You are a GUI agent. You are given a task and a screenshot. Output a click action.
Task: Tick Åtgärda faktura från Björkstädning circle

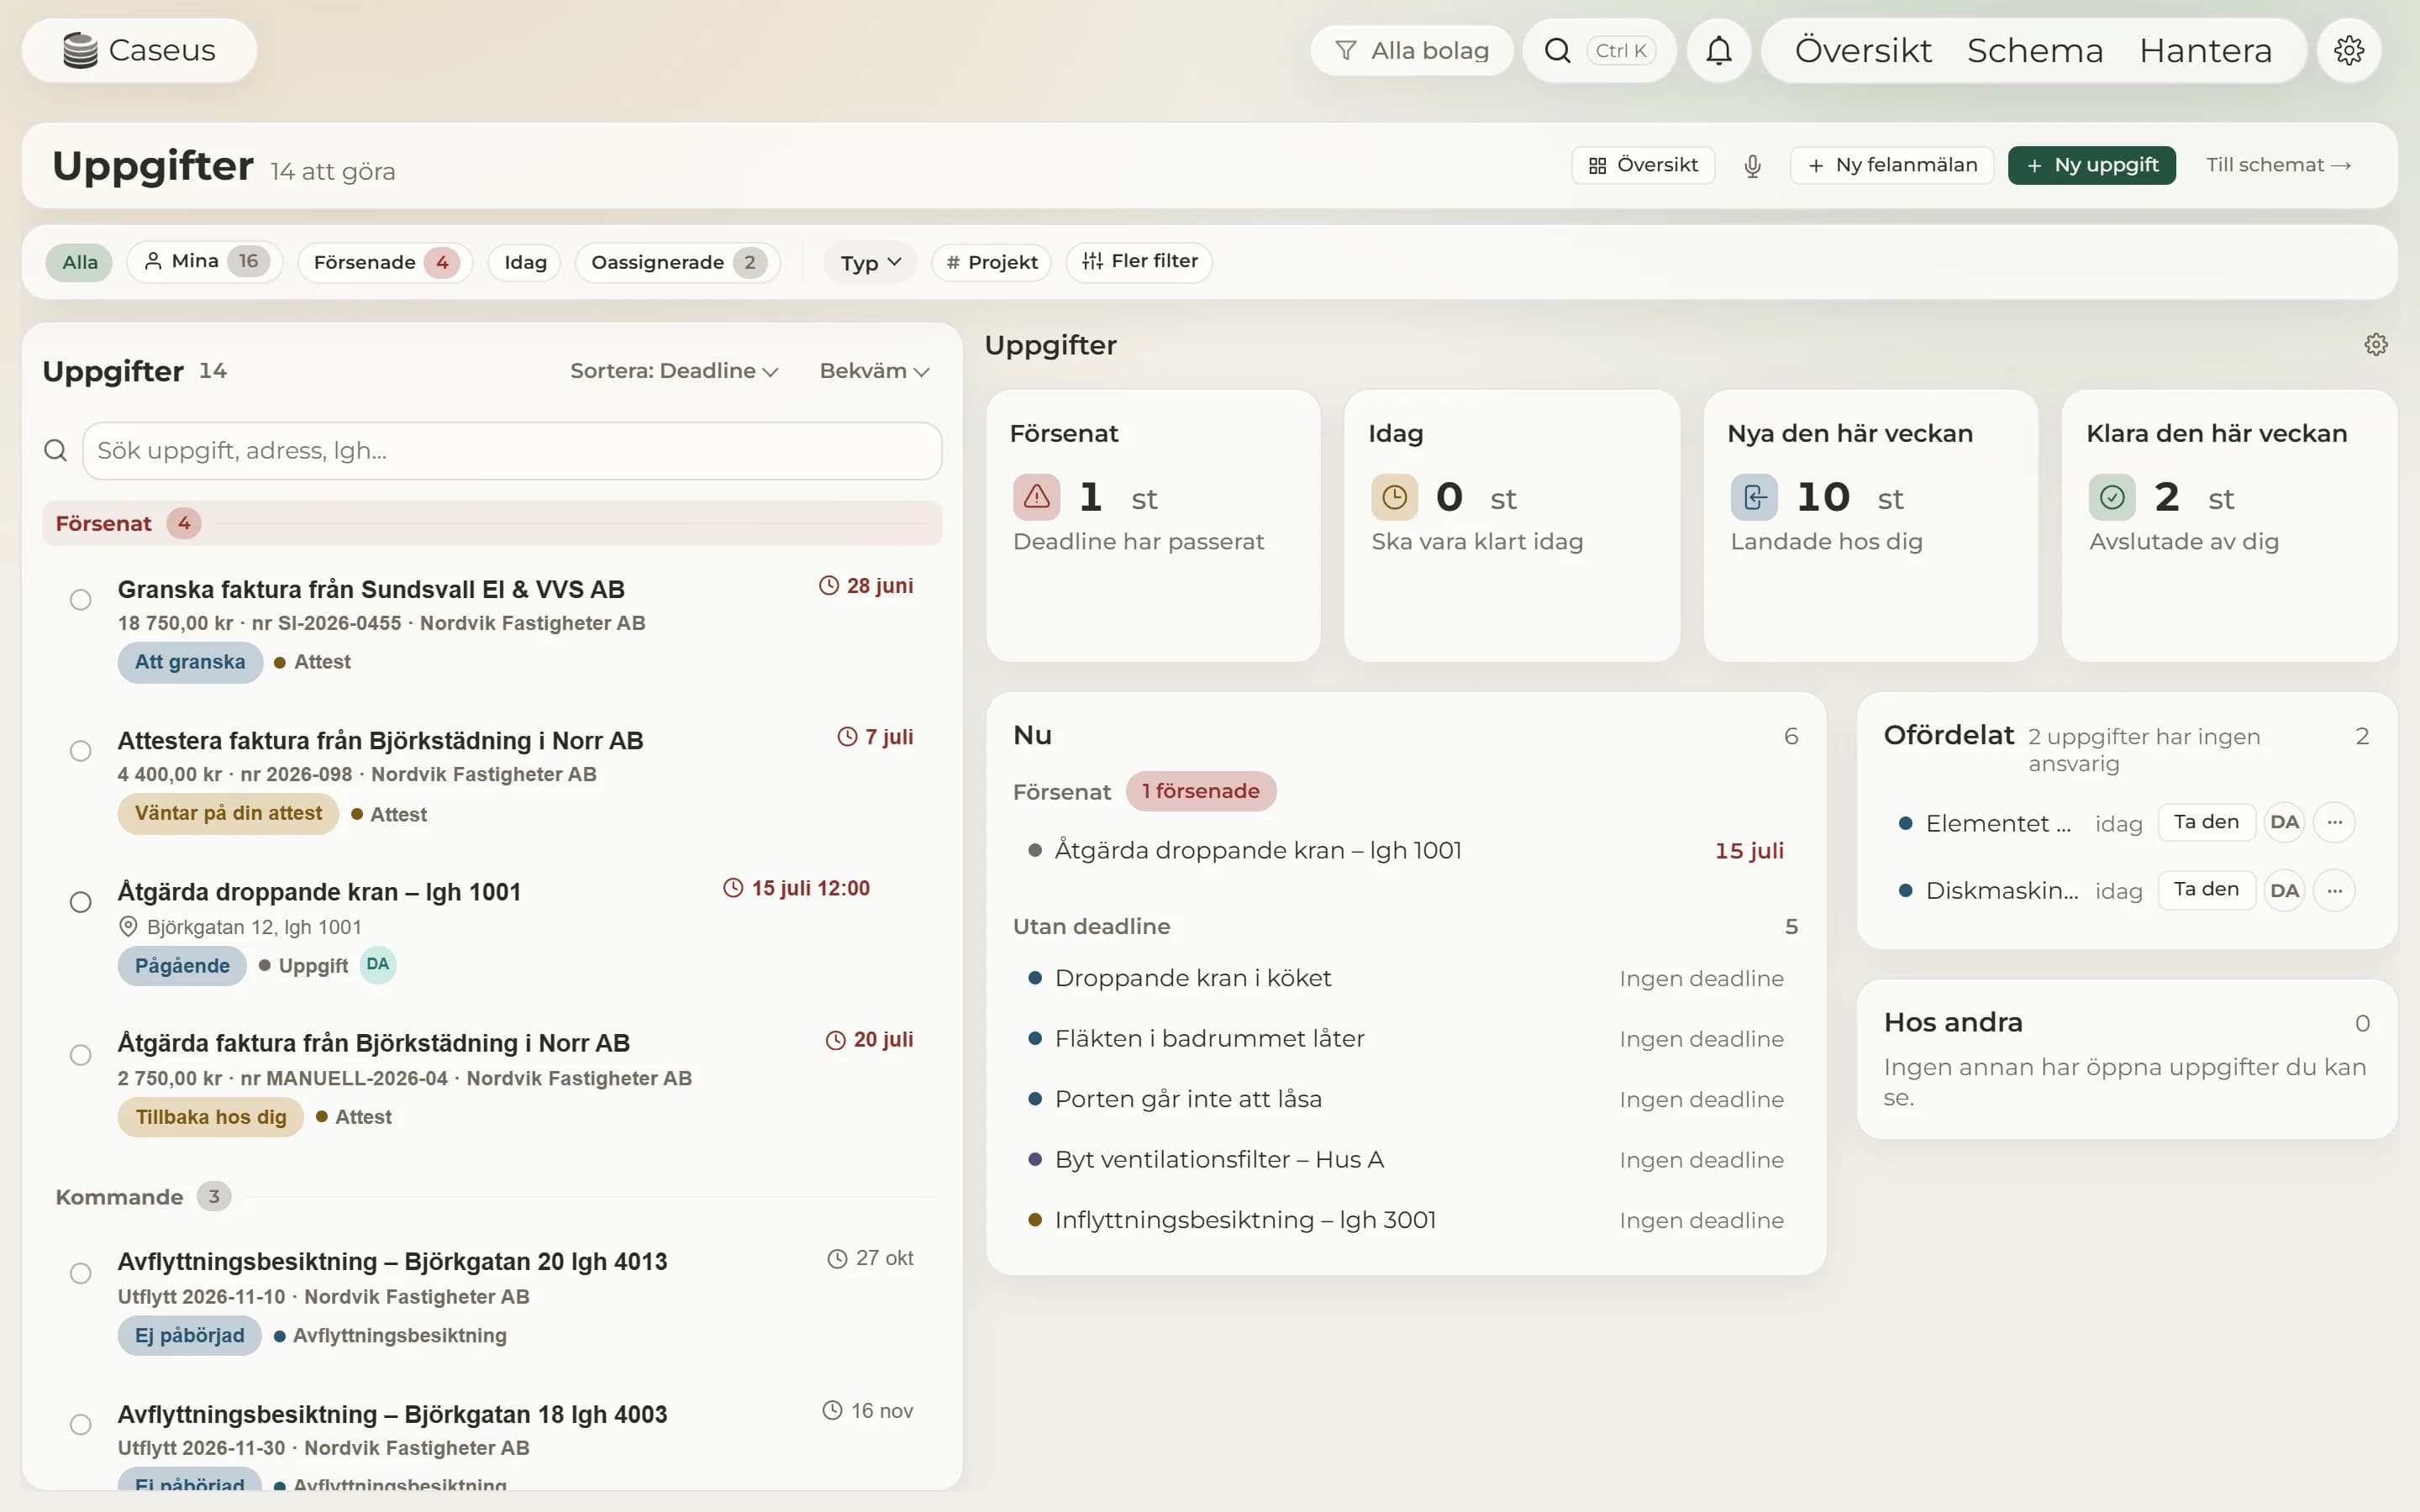(81, 1055)
